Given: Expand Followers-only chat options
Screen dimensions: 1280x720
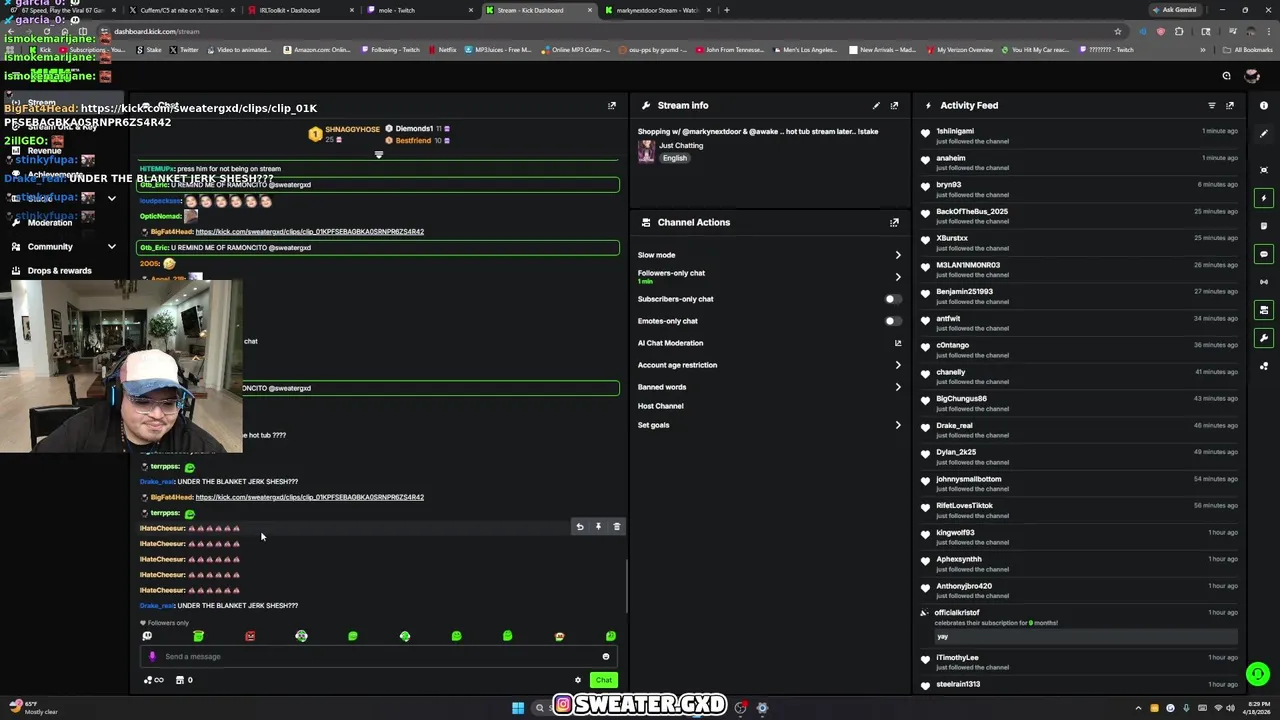Looking at the screenshot, I should 897,277.
